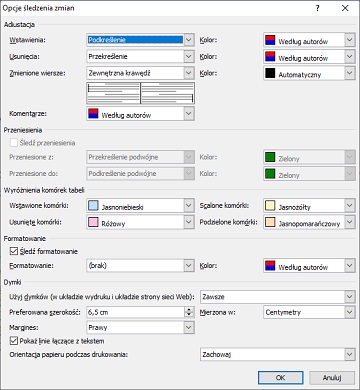Click the changed lines border preview
The image size is (360, 390).
click(140, 93)
